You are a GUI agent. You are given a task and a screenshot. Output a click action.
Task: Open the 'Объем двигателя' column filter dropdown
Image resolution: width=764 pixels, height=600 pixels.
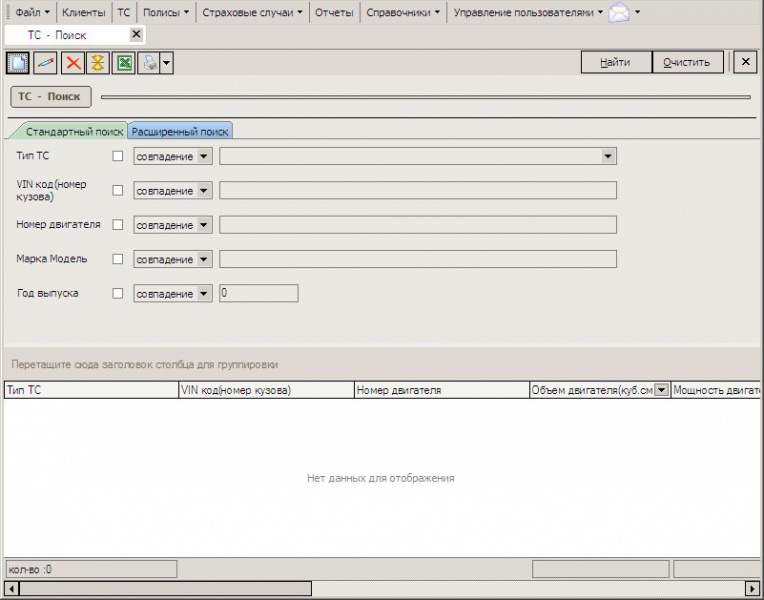[x=661, y=390]
